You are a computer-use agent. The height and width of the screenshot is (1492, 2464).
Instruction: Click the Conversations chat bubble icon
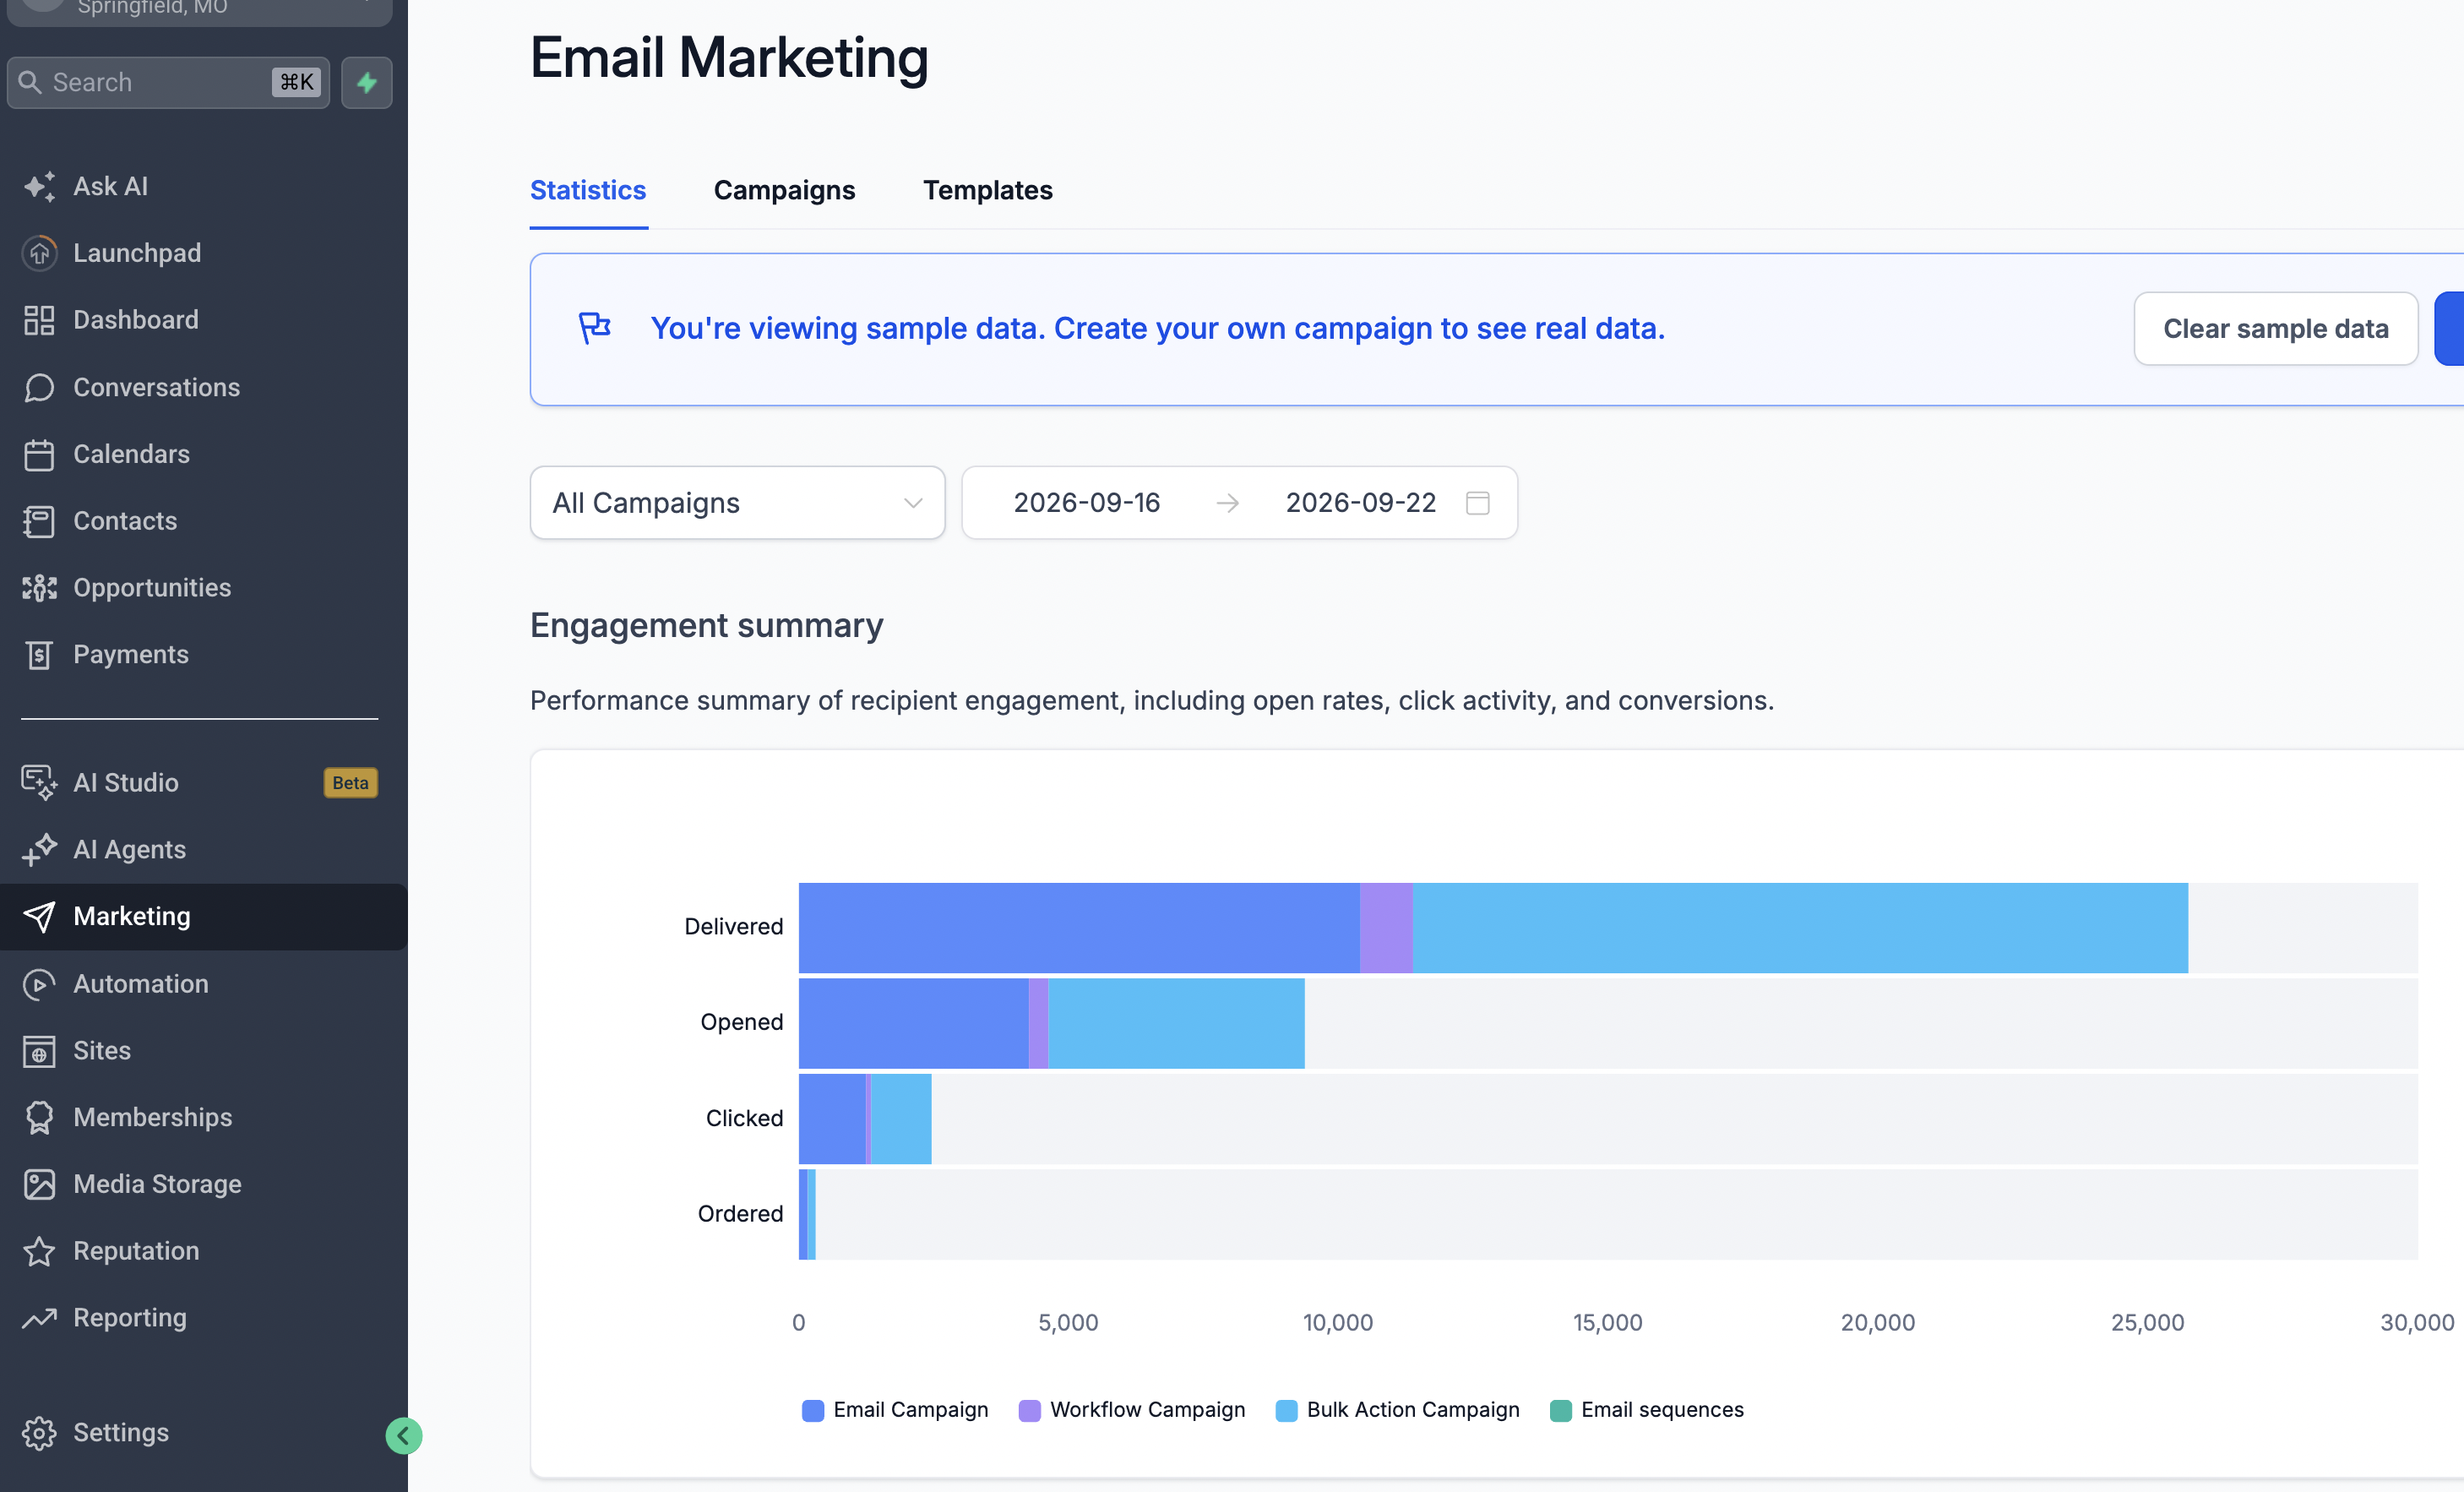tap(39, 387)
